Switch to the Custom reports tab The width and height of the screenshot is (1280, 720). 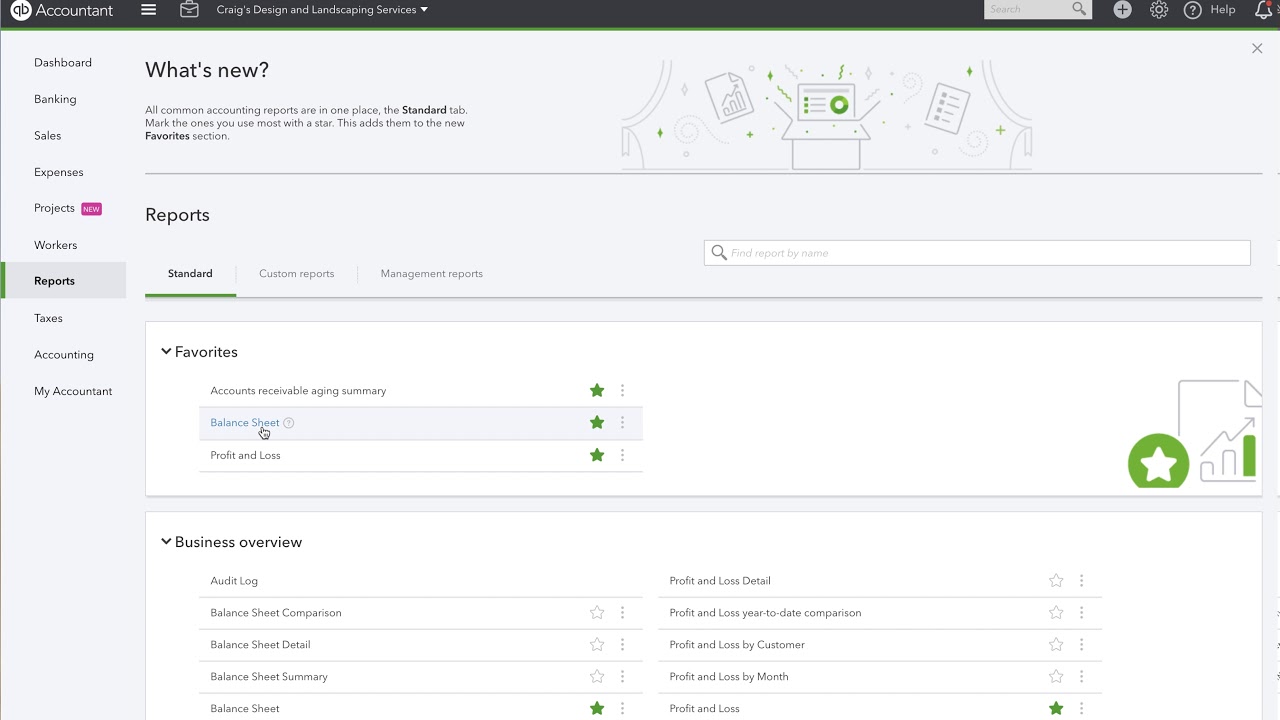pyautogui.click(x=297, y=273)
